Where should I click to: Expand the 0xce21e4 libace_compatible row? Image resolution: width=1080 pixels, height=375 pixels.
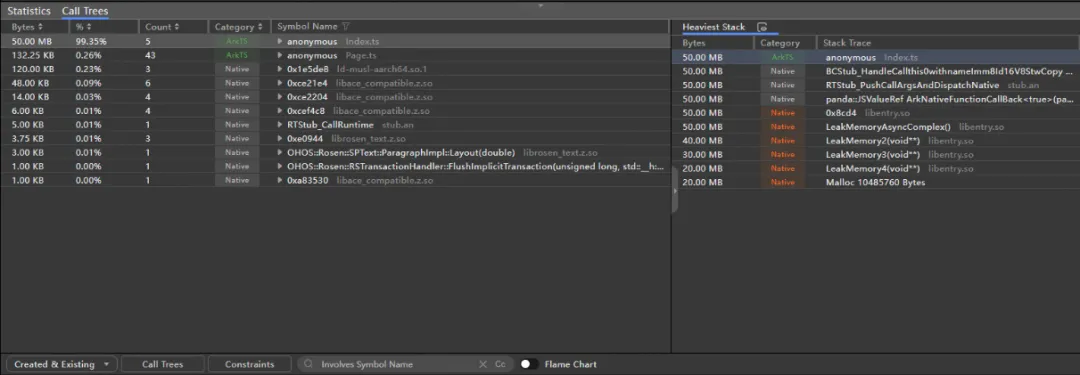(280, 83)
